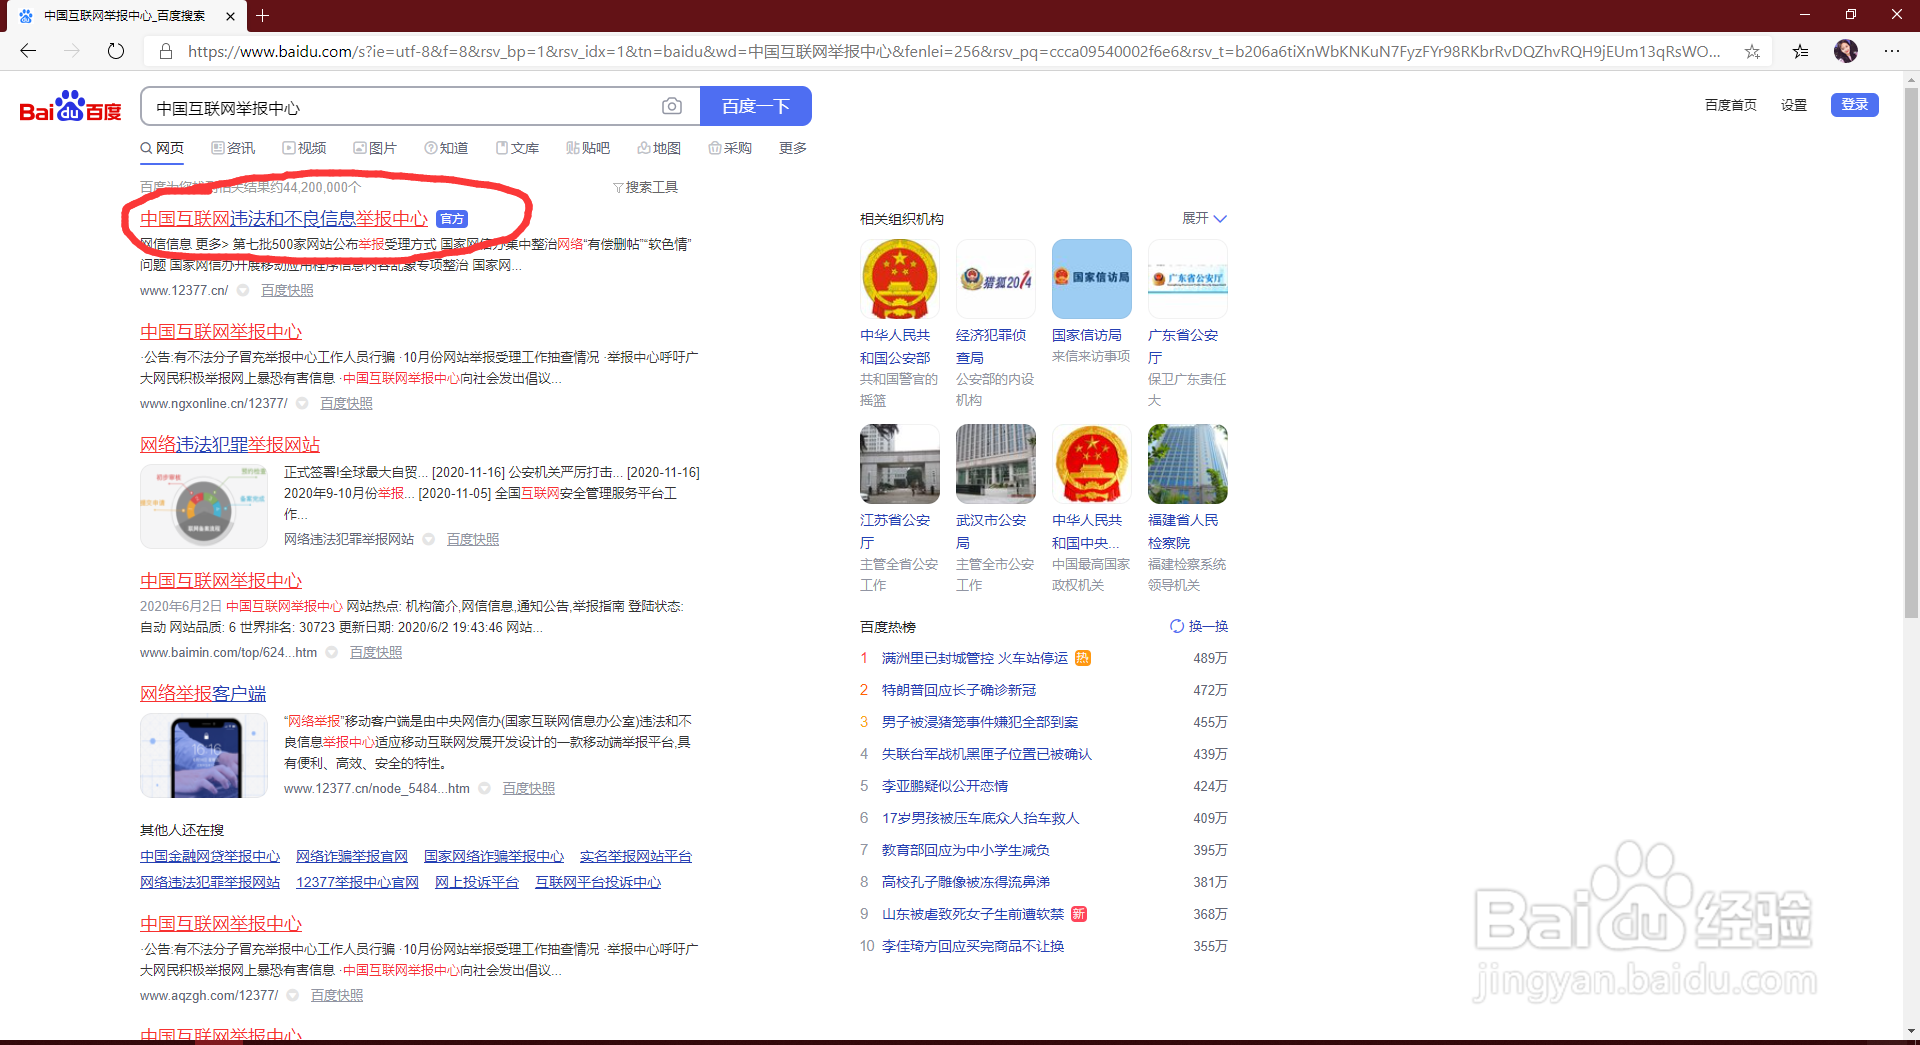Switch to the 采购 tab
1920x1045 pixels.
coord(730,148)
